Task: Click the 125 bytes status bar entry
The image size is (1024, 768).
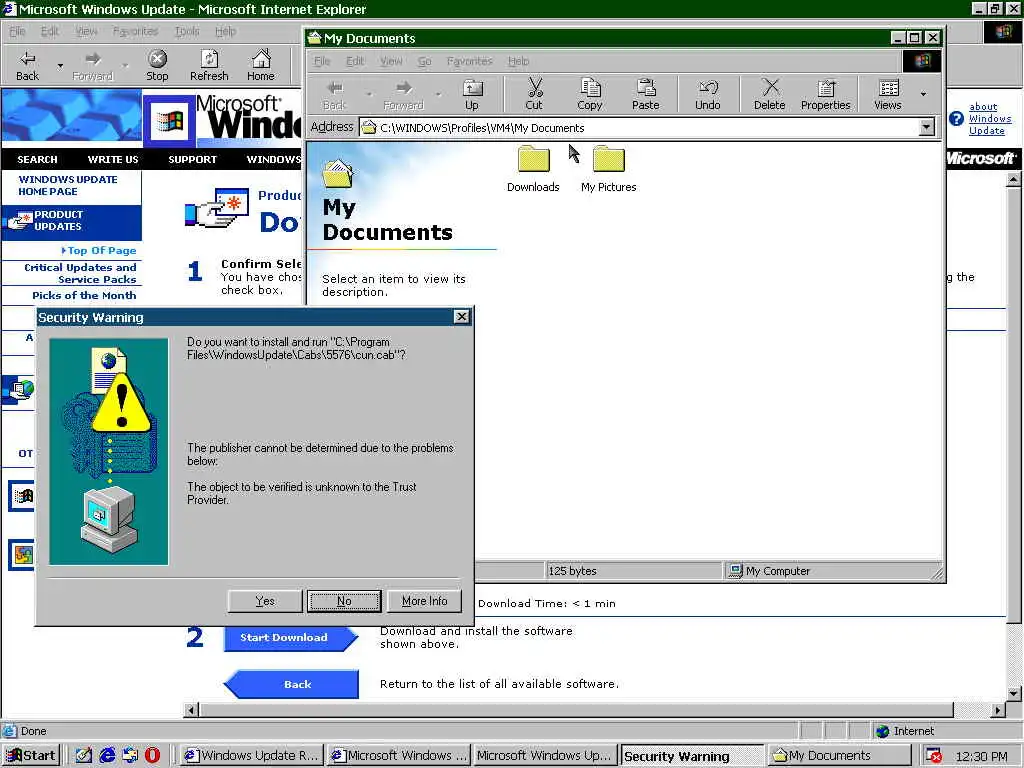Action: [572, 571]
